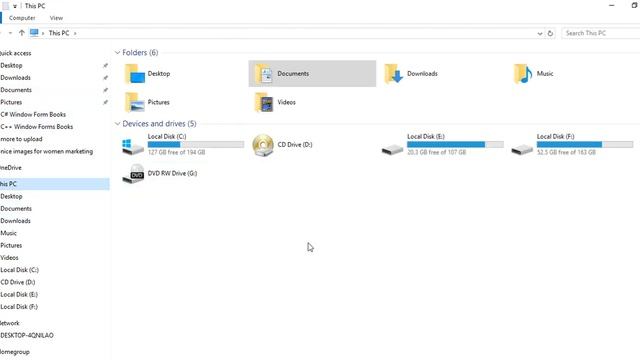This screenshot has width=640, height=360.
Task: Select the CD Drive (D:) disc icon
Action: pyautogui.click(x=263, y=145)
